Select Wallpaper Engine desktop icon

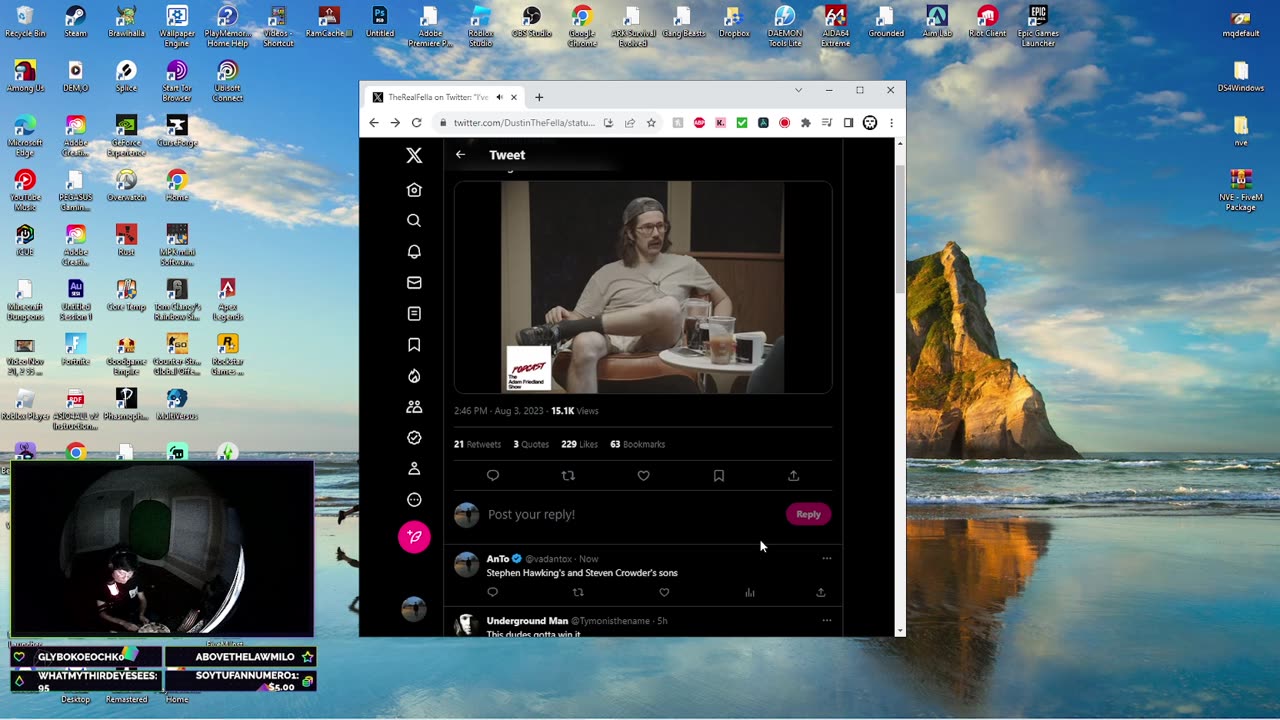tap(177, 26)
